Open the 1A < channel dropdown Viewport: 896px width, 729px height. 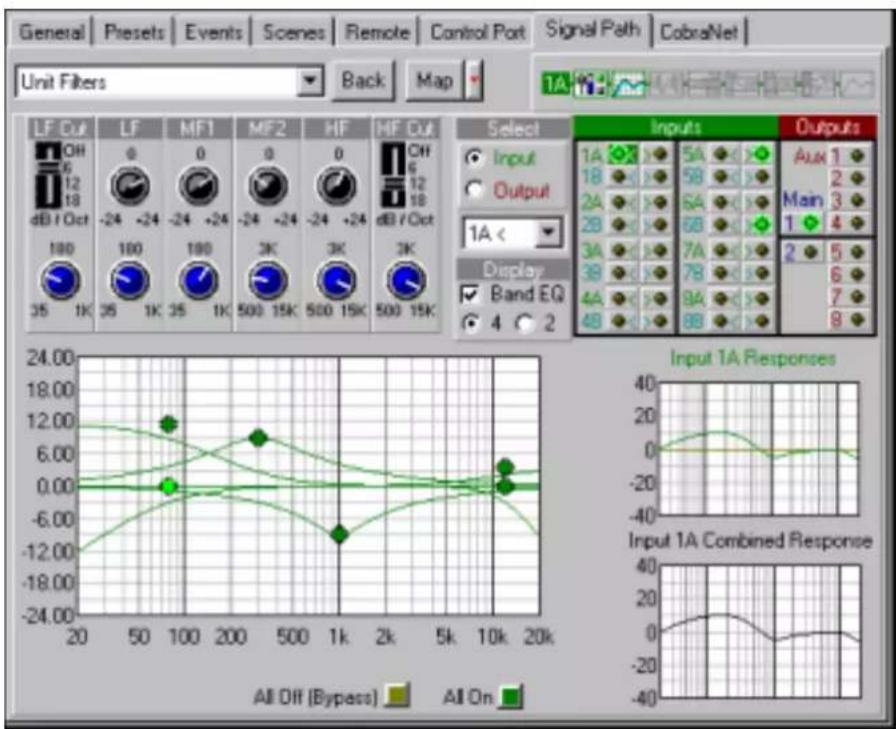[x=547, y=233]
